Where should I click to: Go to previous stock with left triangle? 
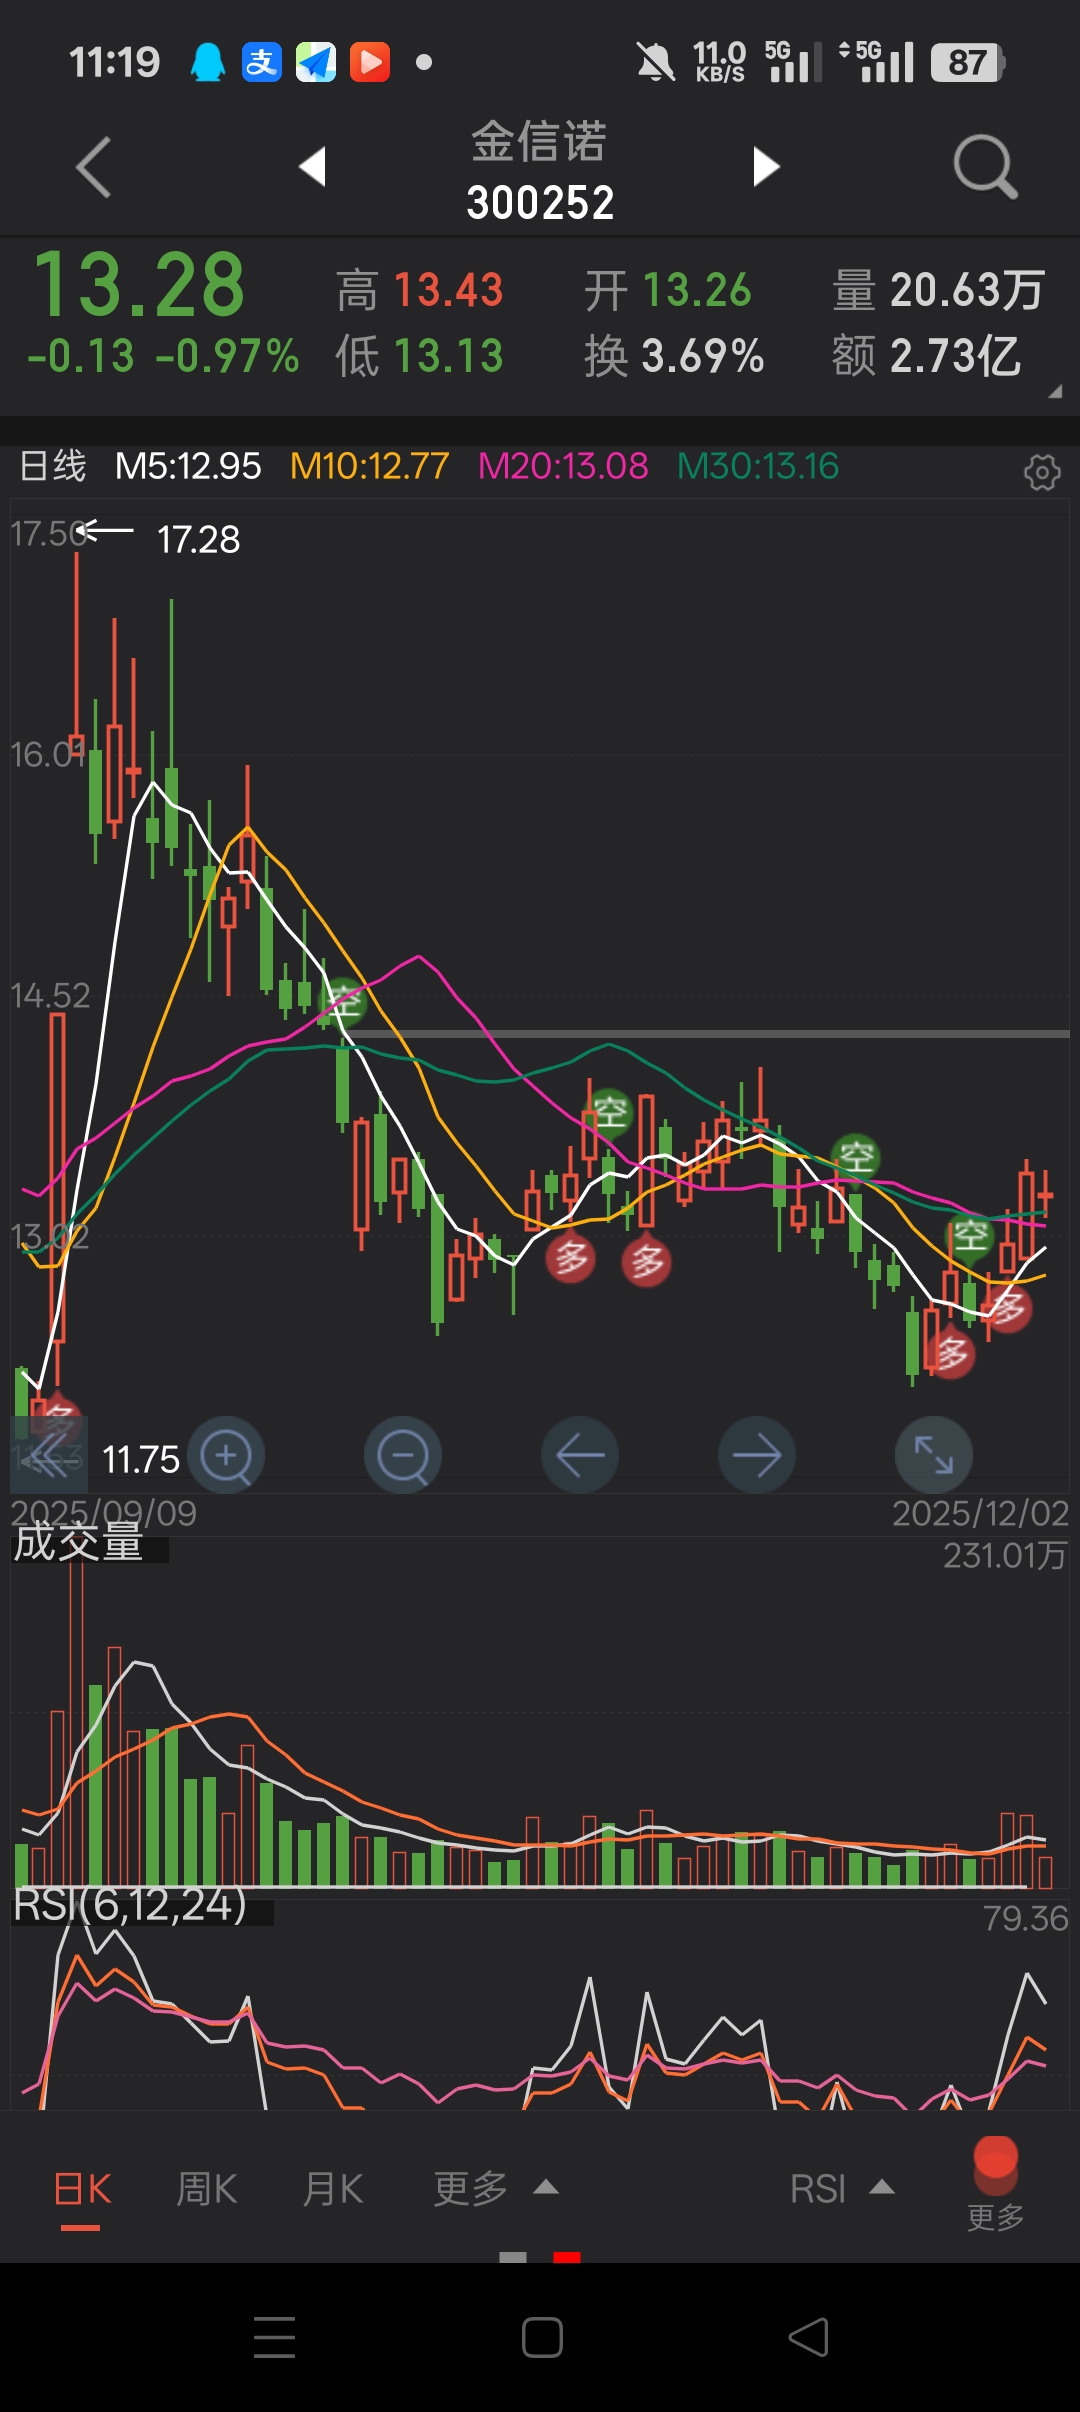pos(313,166)
